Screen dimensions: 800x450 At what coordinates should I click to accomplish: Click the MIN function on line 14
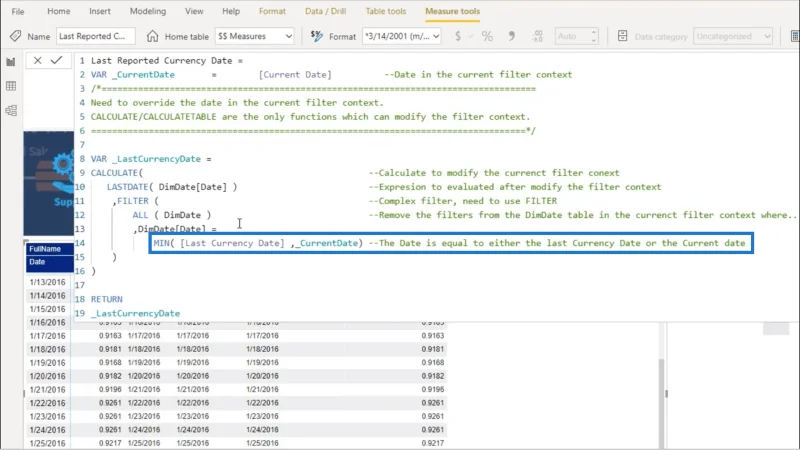[x=161, y=243]
